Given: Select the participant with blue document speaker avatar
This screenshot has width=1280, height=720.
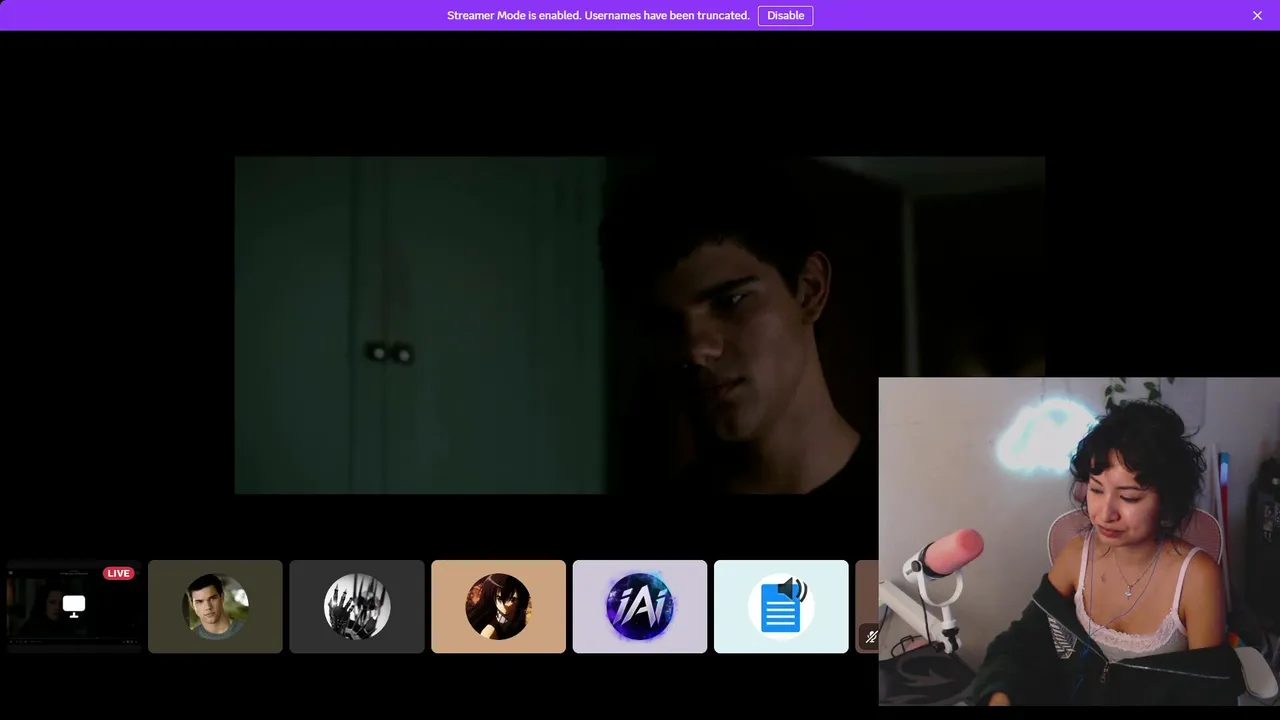Looking at the screenshot, I should click(781, 606).
